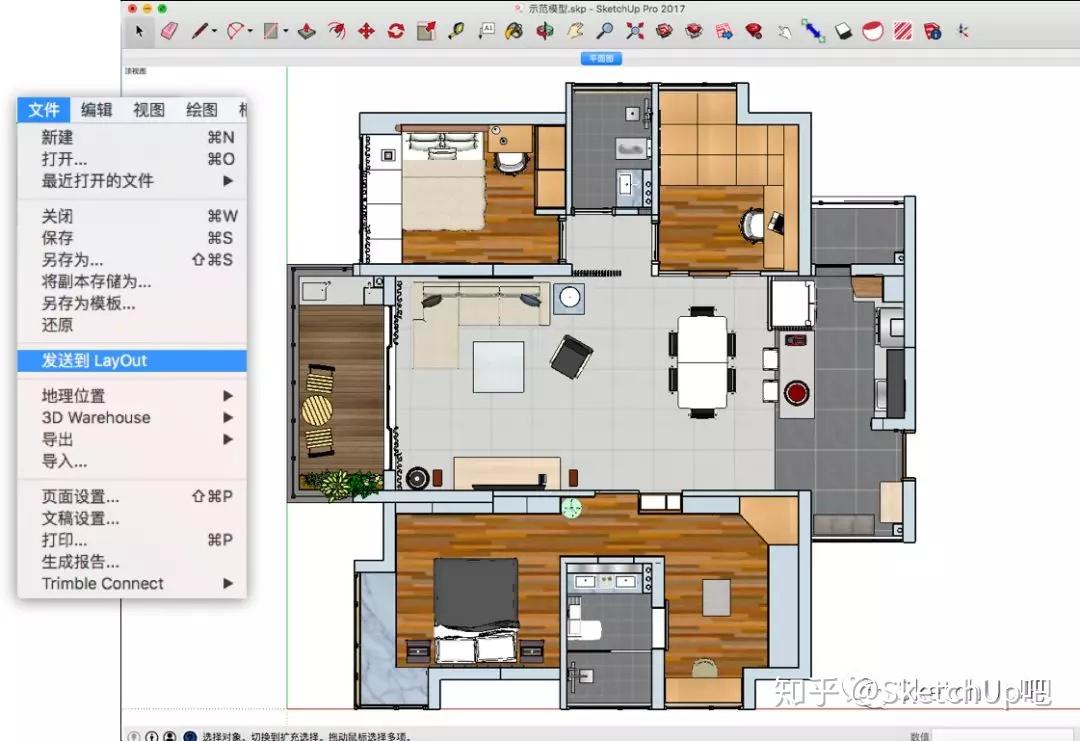Open the 编辑 menu
Viewport: 1080px width, 741px height.
click(95, 110)
